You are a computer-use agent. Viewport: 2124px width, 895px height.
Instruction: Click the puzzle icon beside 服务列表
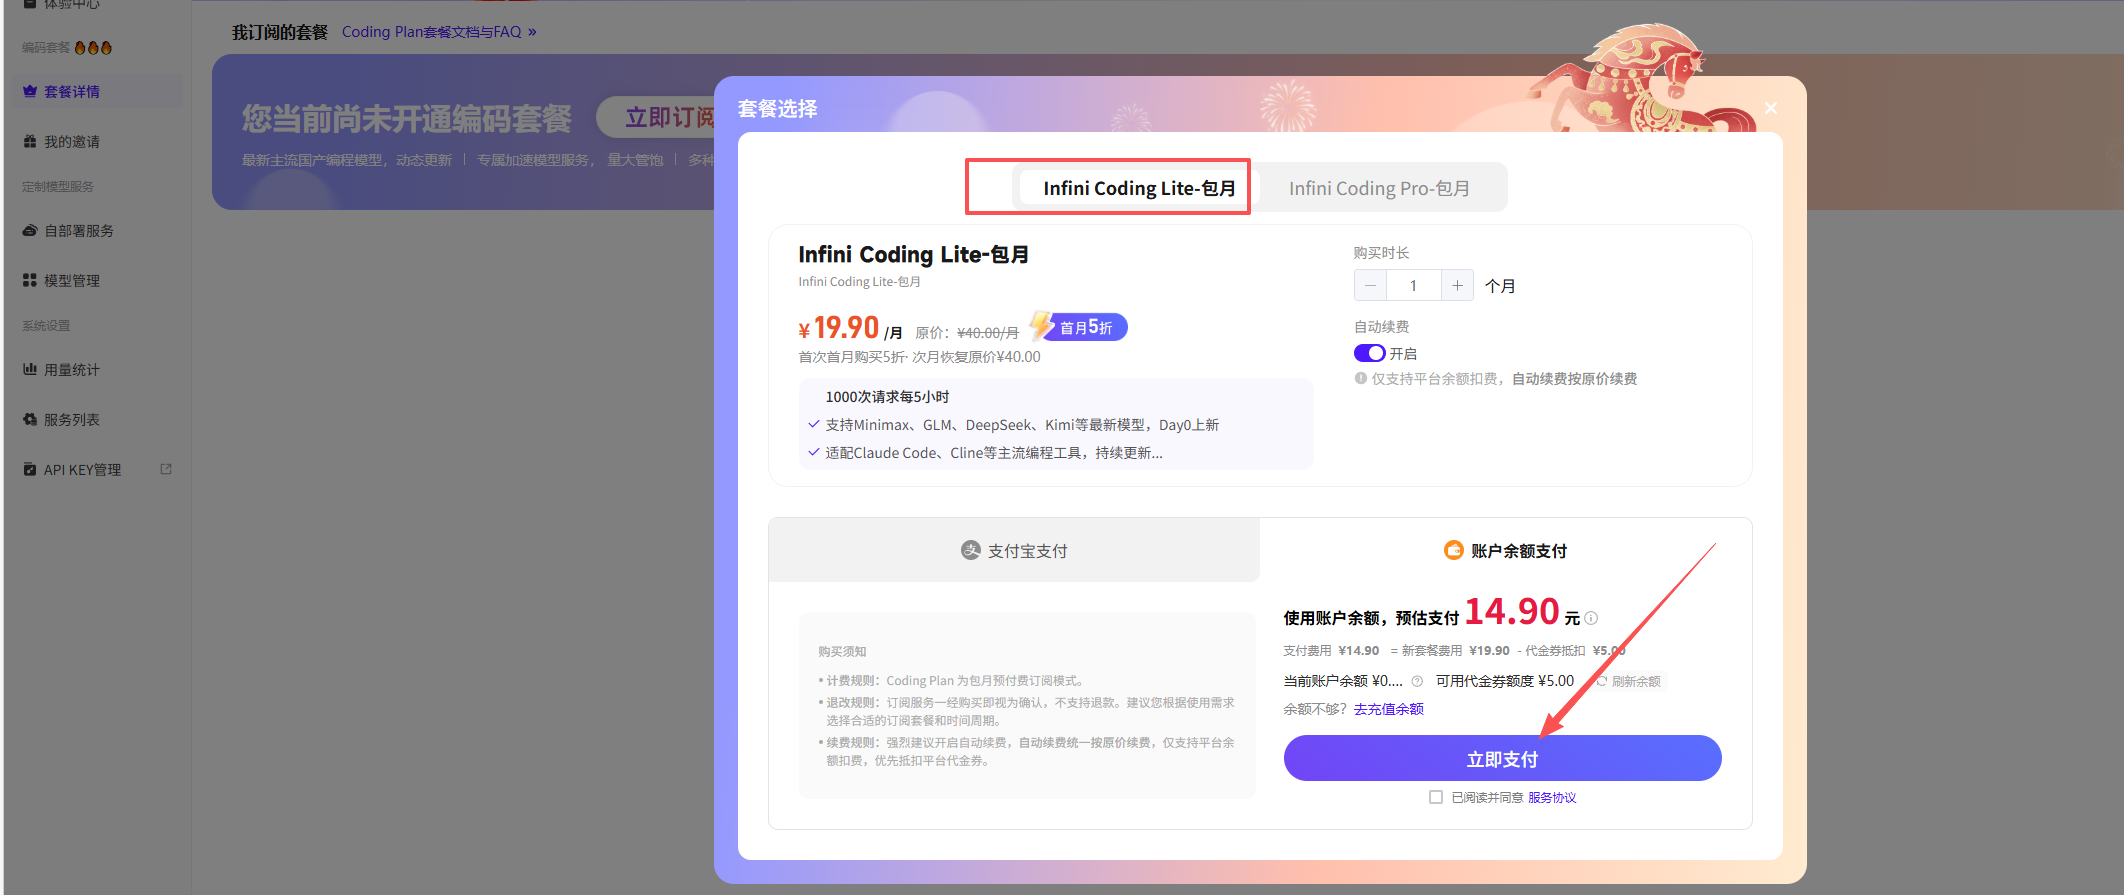(x=30, y=419)
